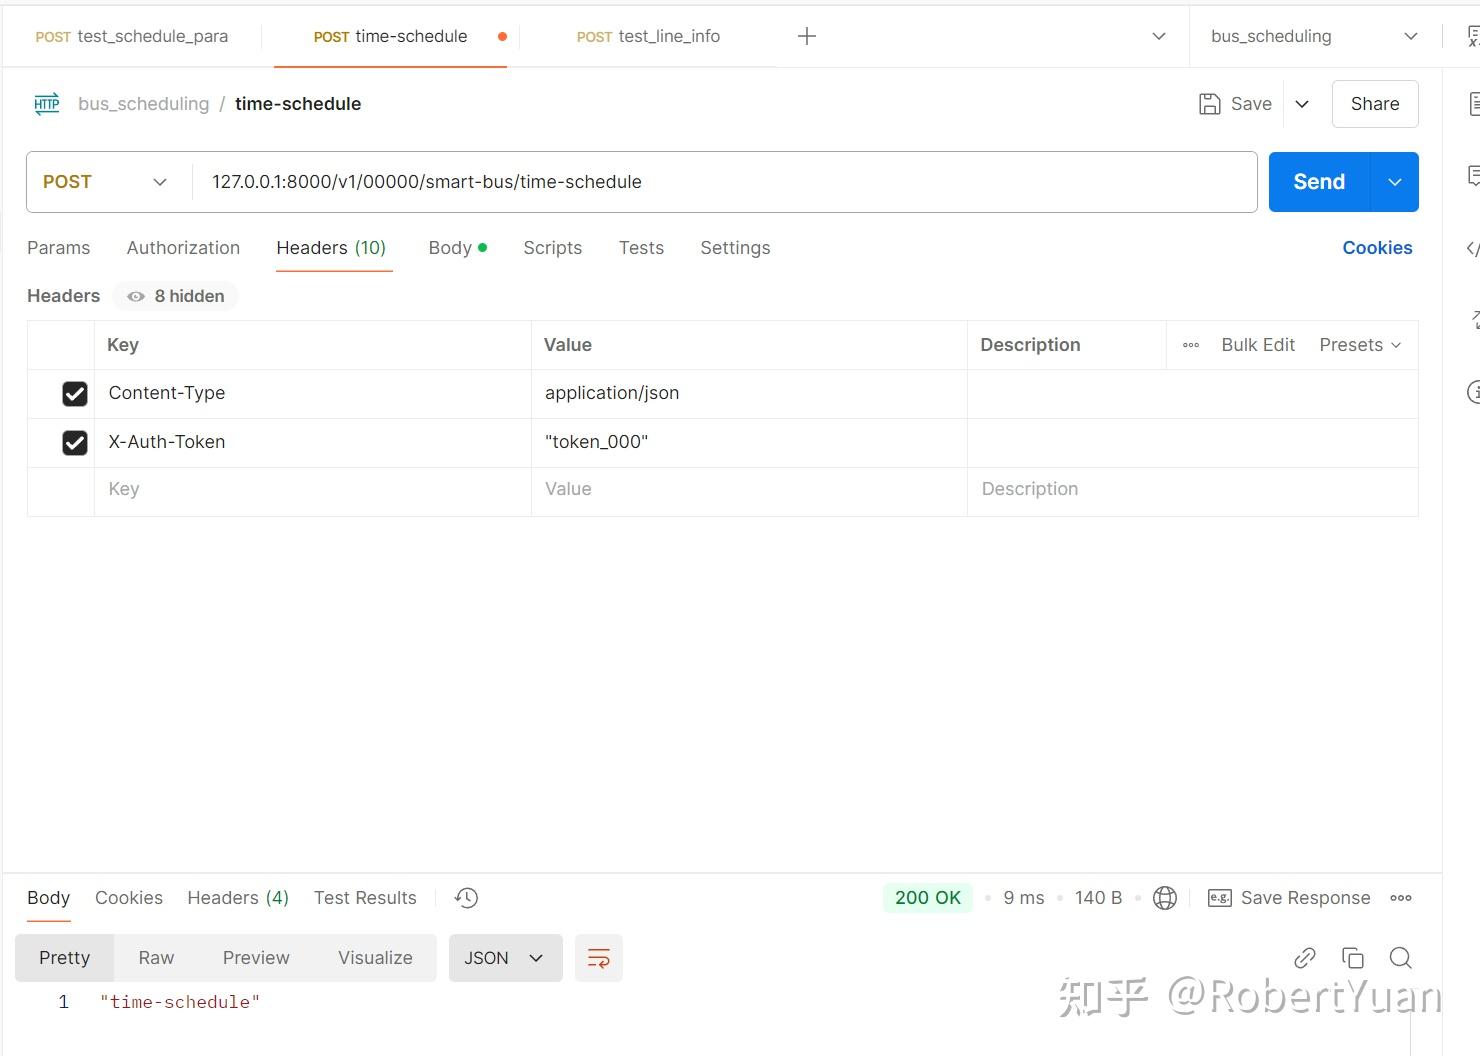The image size is (1480, 1056).
Task: Click the 140 B response size
Action: pyautogui.click(x=1098, y=898)
